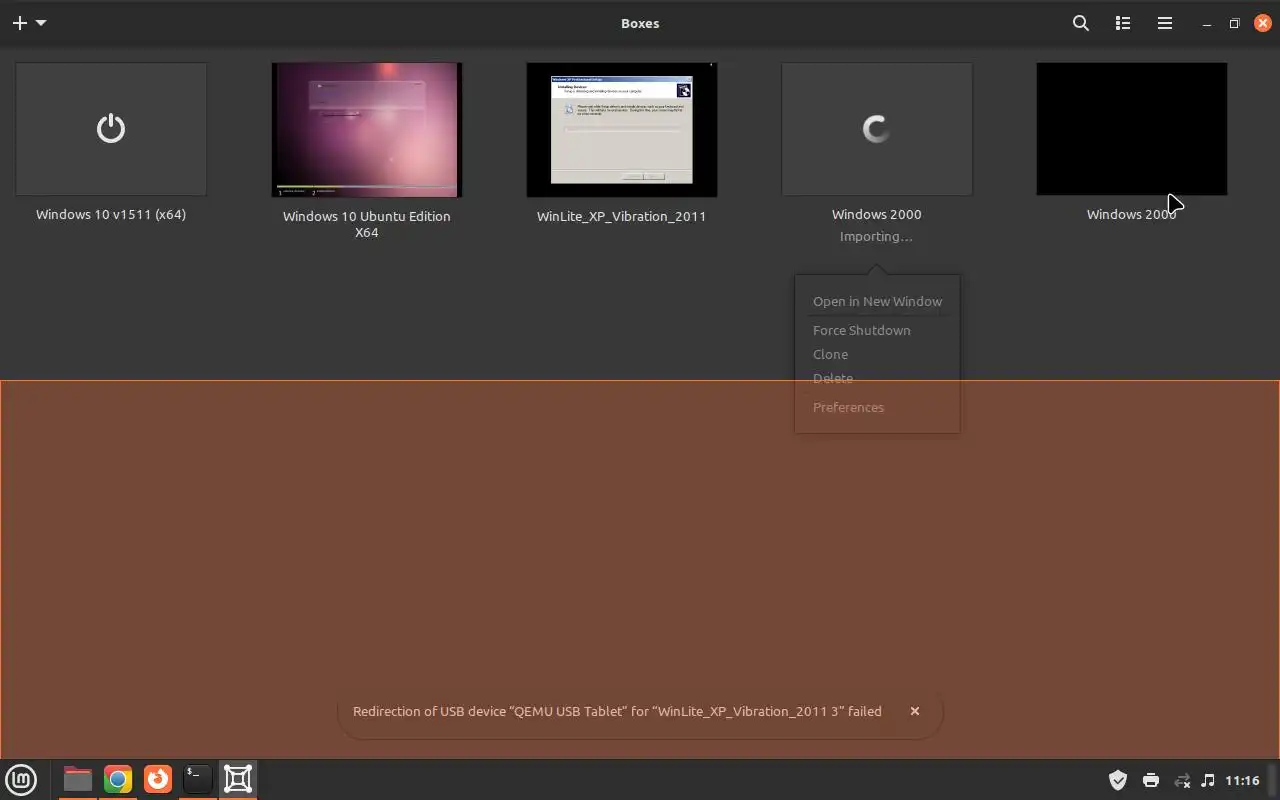1280x800 pixels.
Task: Click the music note sound tray icon
Action: [1208, 780]
